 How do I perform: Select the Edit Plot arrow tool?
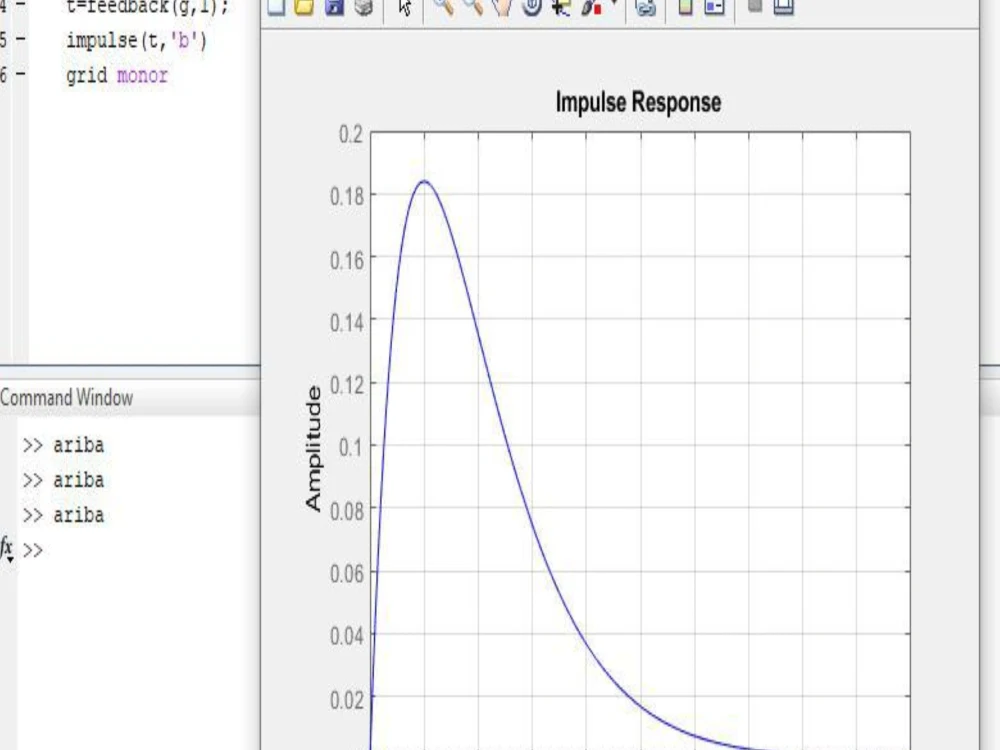(405, 6)
